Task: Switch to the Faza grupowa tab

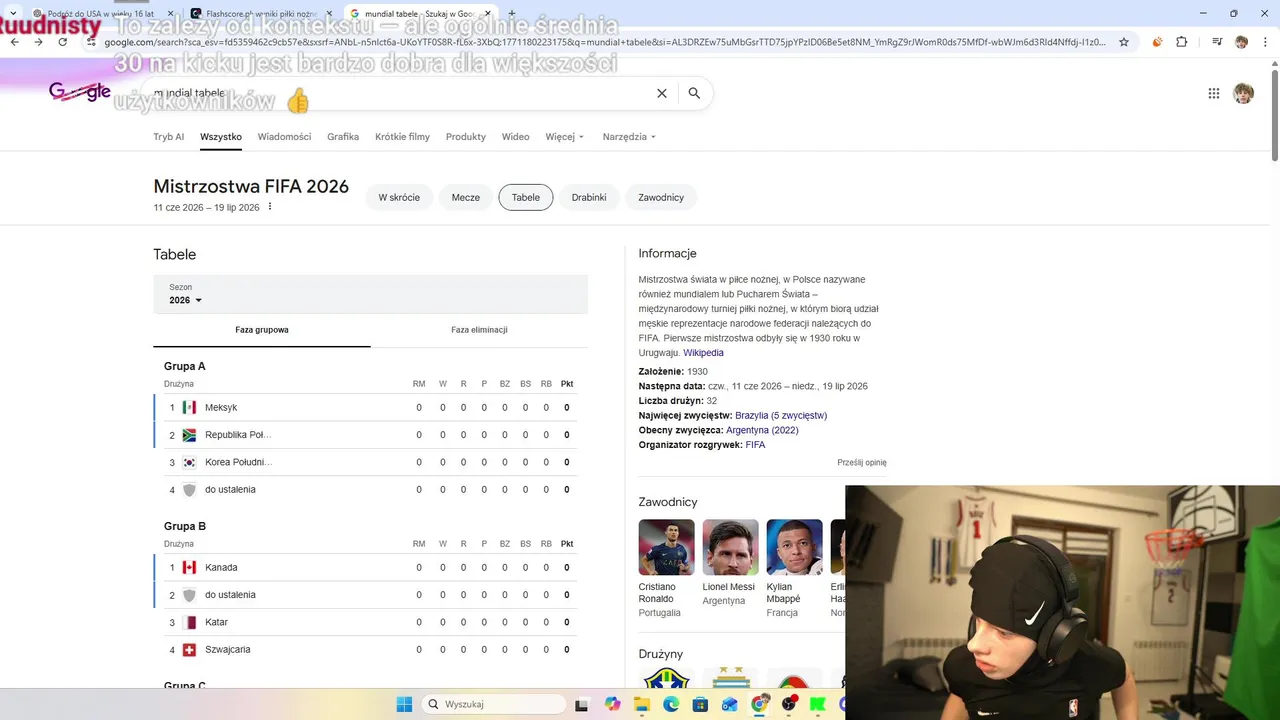Action: [x=262, y=330]
